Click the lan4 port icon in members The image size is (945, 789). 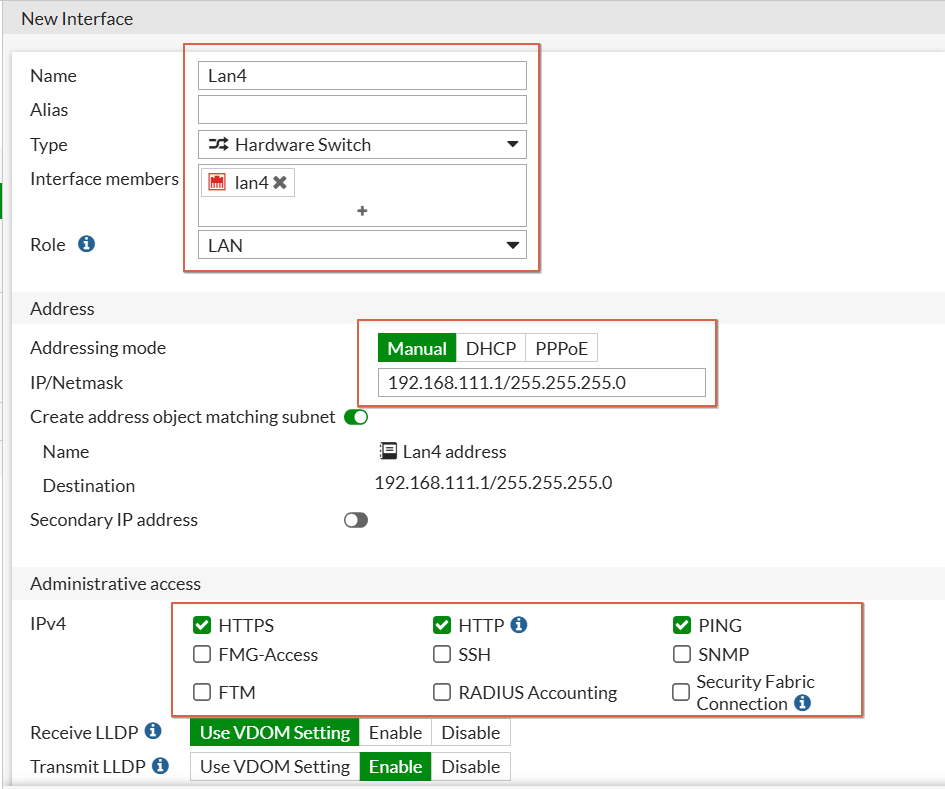217,182
